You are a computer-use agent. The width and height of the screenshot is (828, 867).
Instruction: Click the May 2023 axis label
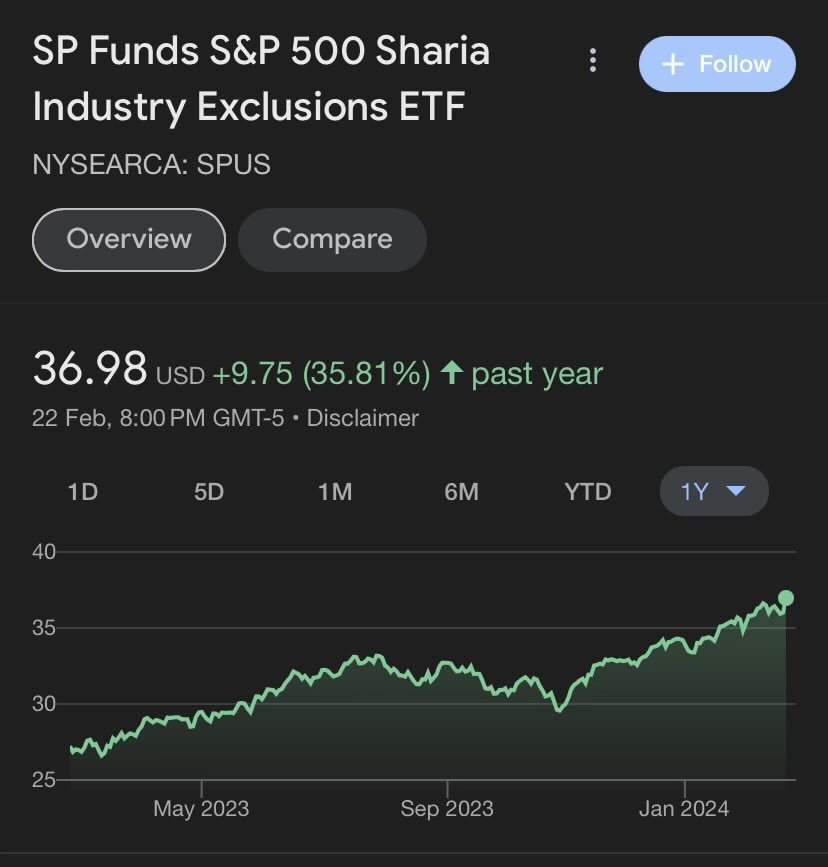pyautogui.click(x=201, y=808)
